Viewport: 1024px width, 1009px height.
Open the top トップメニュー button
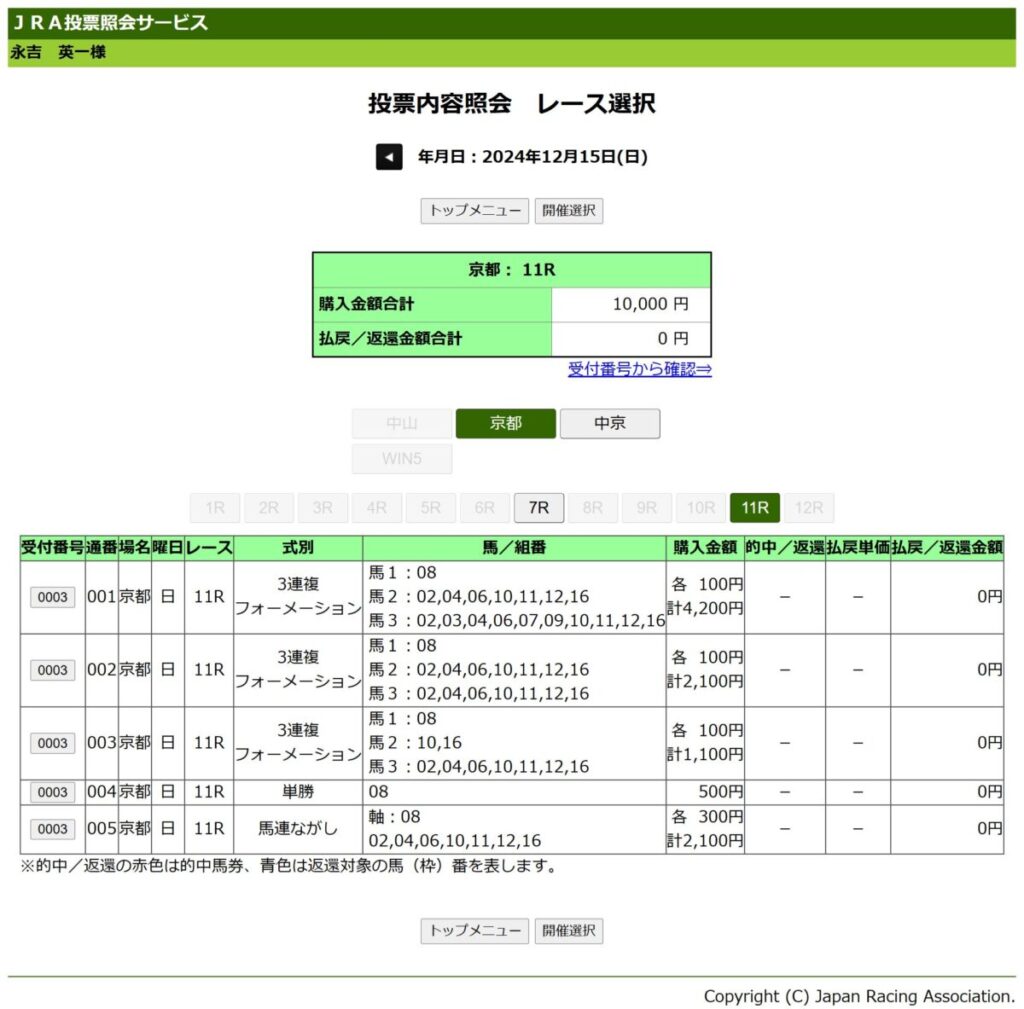click(474, 211)
